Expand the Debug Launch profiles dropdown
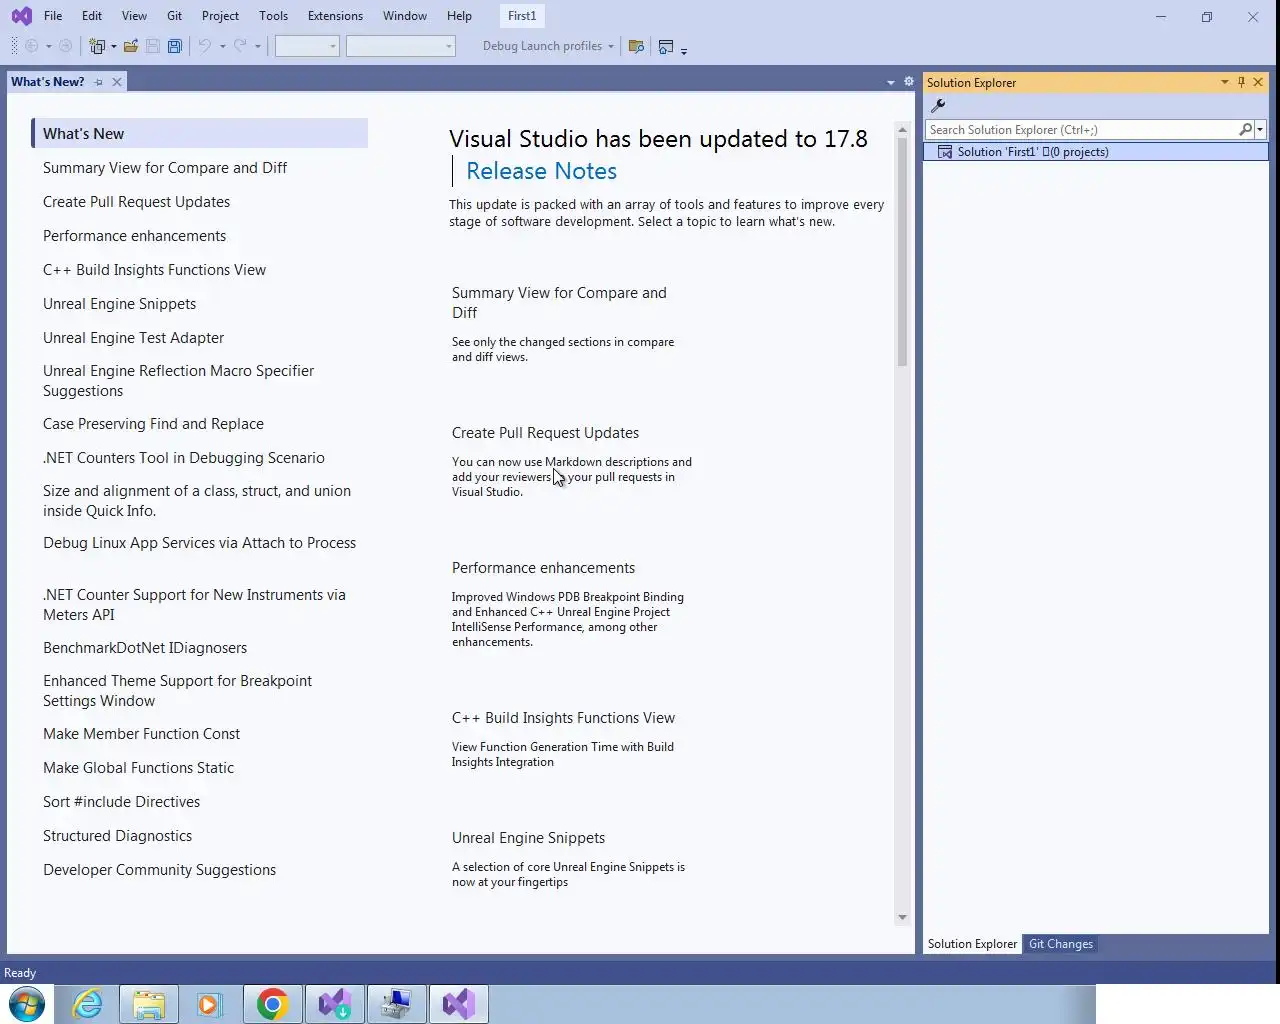The height and width of the screenshot is (1024, 1280). click(611, 46)
